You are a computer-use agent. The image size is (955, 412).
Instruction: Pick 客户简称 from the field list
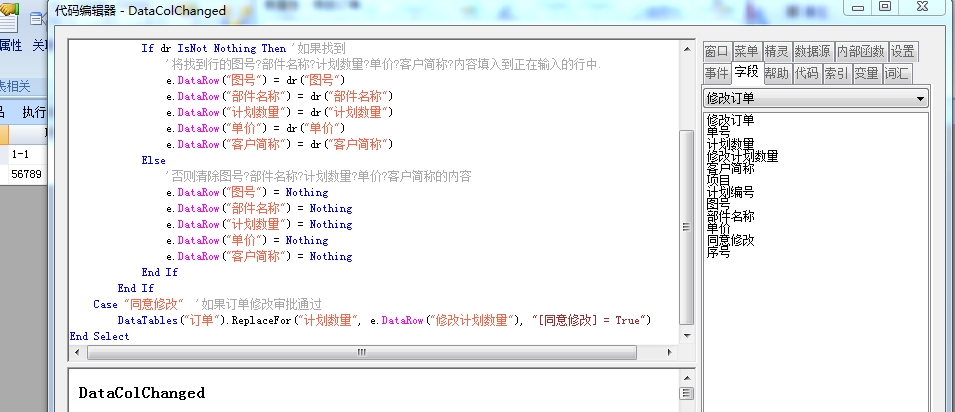[730, 168]
